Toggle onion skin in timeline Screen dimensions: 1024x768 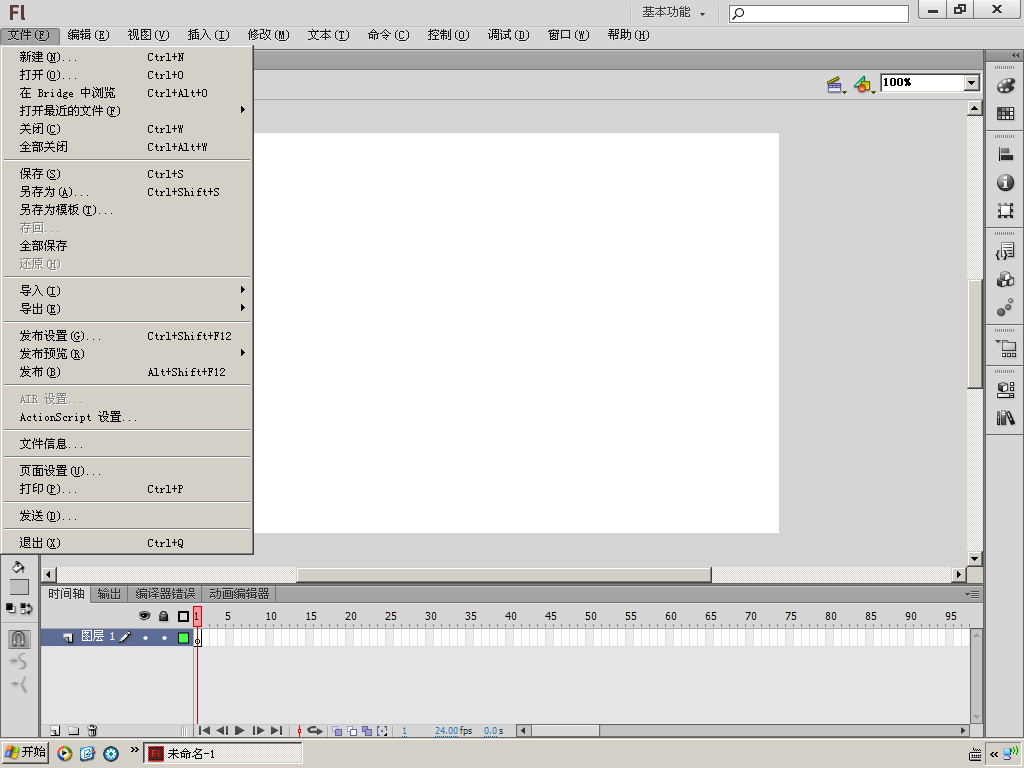point(337,731)
